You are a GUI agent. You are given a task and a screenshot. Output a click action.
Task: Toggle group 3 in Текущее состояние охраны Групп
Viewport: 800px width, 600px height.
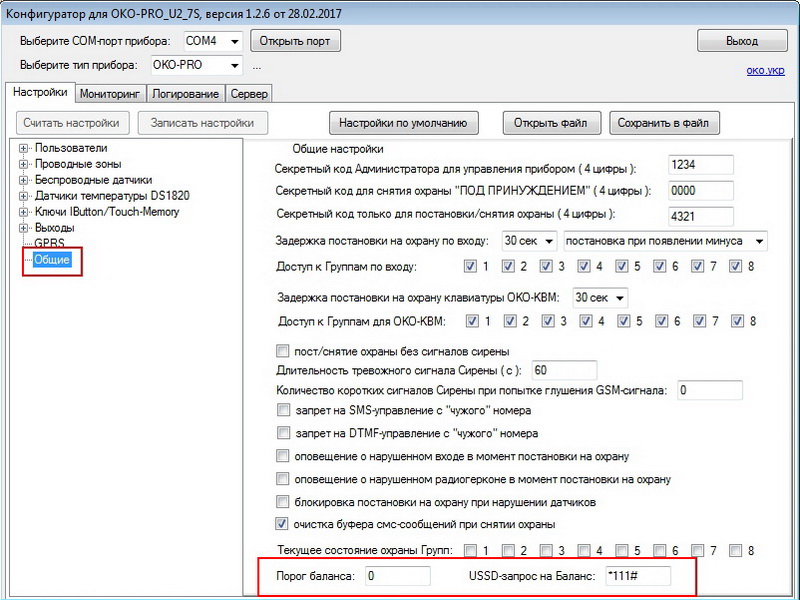click(x=546, y=551)
